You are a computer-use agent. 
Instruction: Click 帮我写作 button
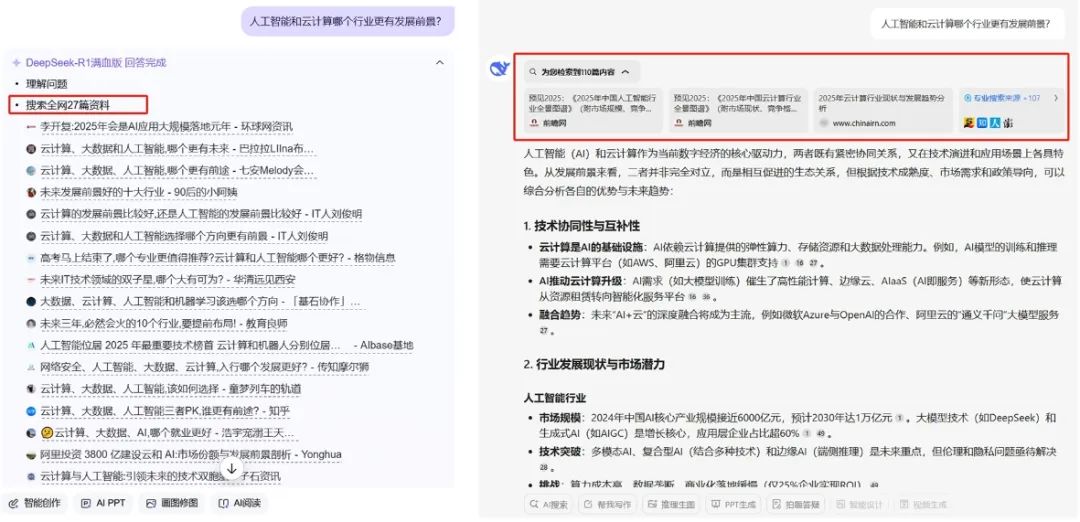click(607, 505)
